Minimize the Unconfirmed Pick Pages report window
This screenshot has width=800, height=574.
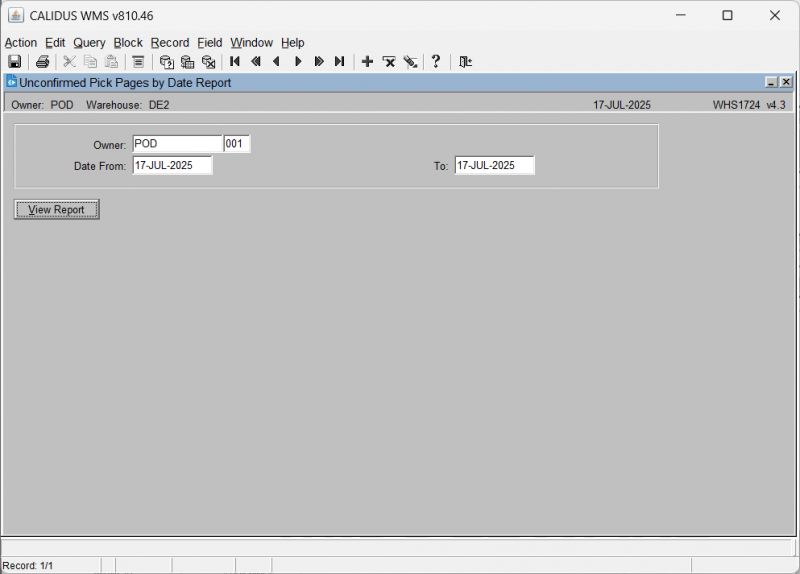click(x=771, y=82)
